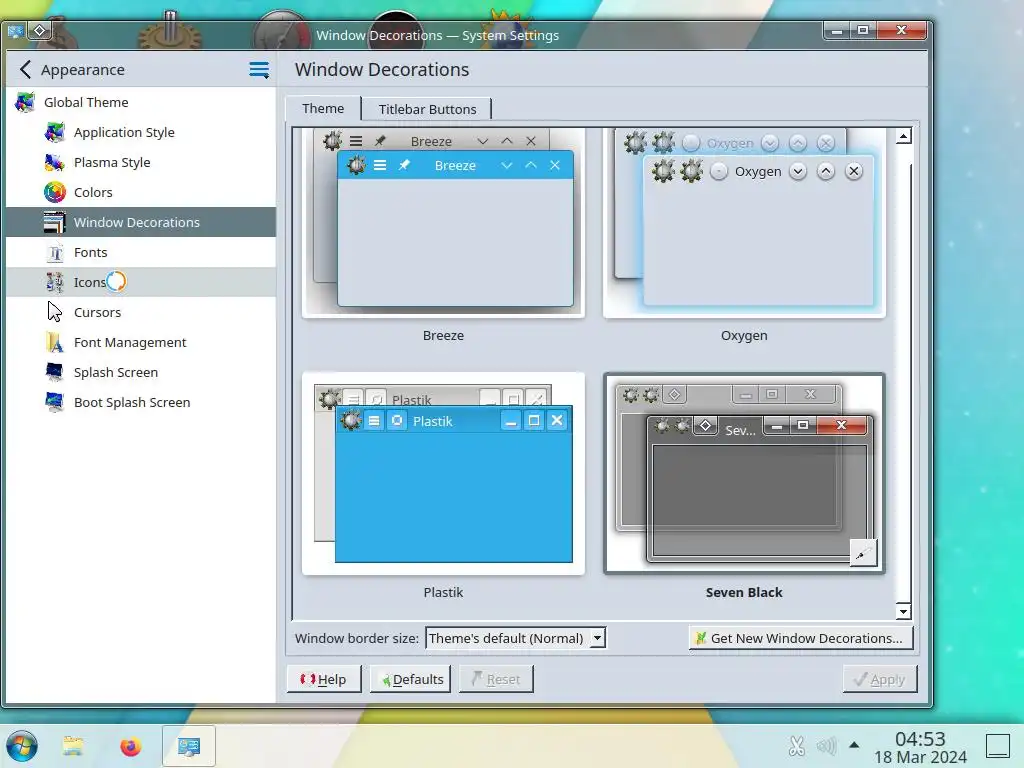Click the Apply button
Viewport: 1024px width, 768px height.
[x=880, y=679]
